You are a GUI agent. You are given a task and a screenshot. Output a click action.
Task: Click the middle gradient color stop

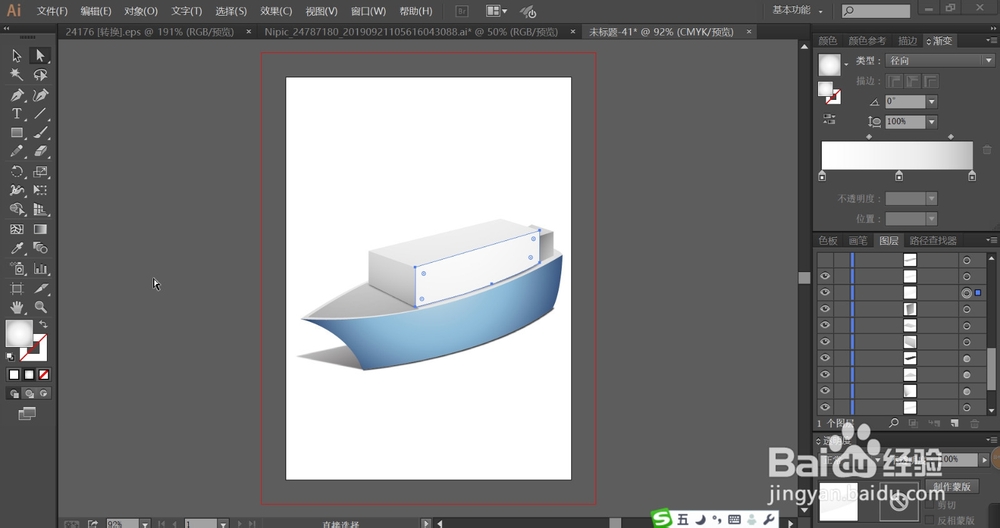click(899, 175)
